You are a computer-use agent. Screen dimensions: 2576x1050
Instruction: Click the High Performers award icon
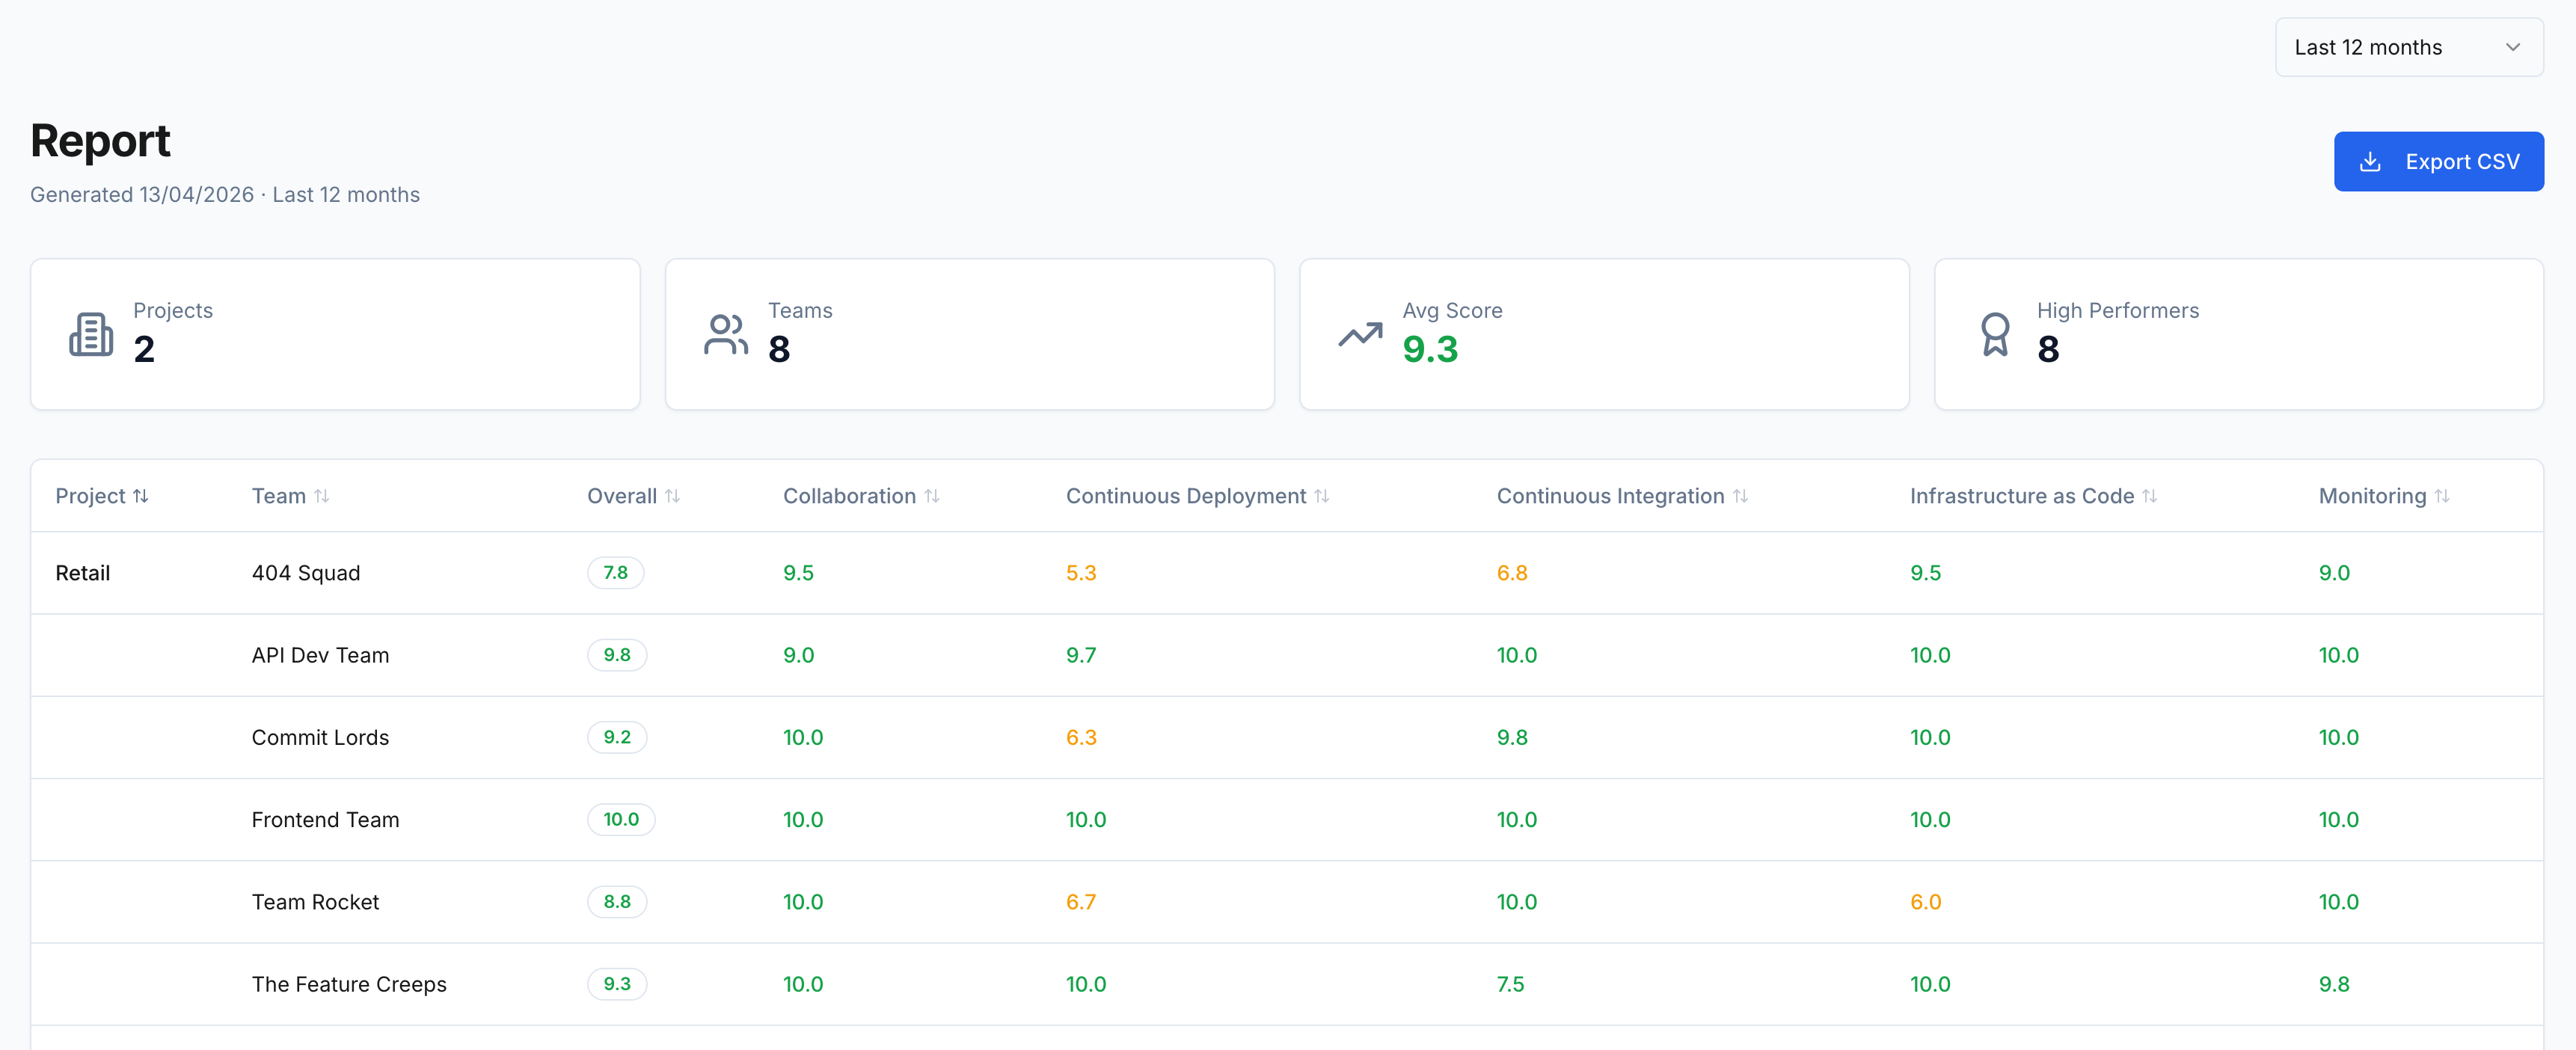coord(1994,334)
